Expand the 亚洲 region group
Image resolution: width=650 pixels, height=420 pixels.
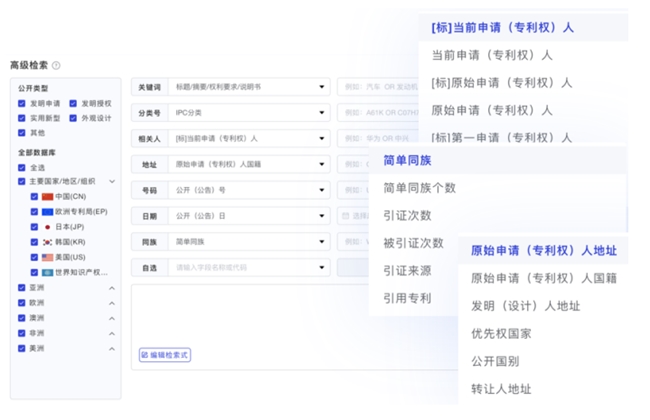111,288
